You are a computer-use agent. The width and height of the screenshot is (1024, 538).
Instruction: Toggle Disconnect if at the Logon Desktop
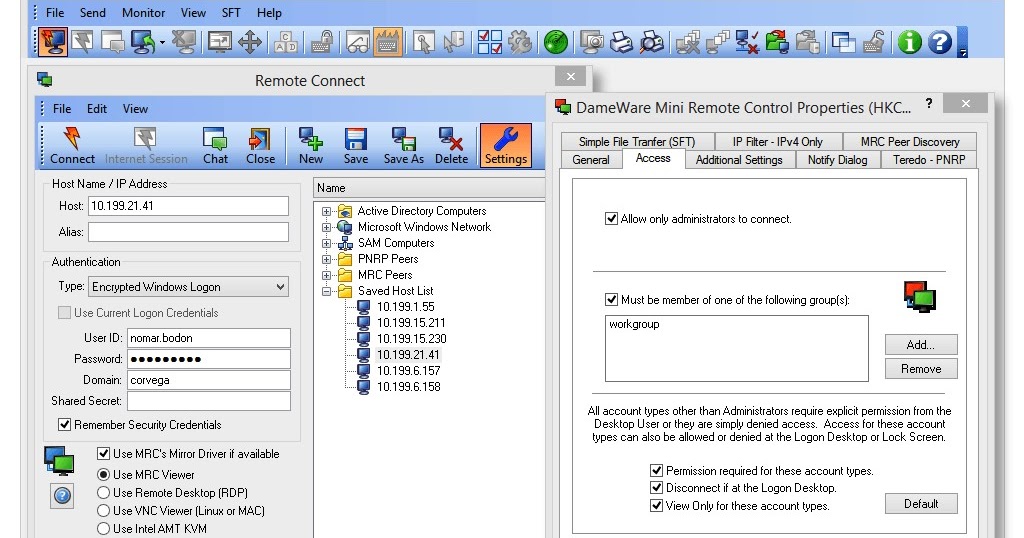(656, 488)
